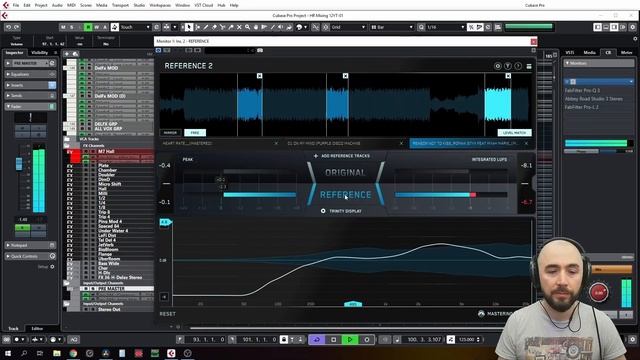Select the Erase tool in toolbar
The height and width of the screenshot is (360, 640).
(214, 27)
